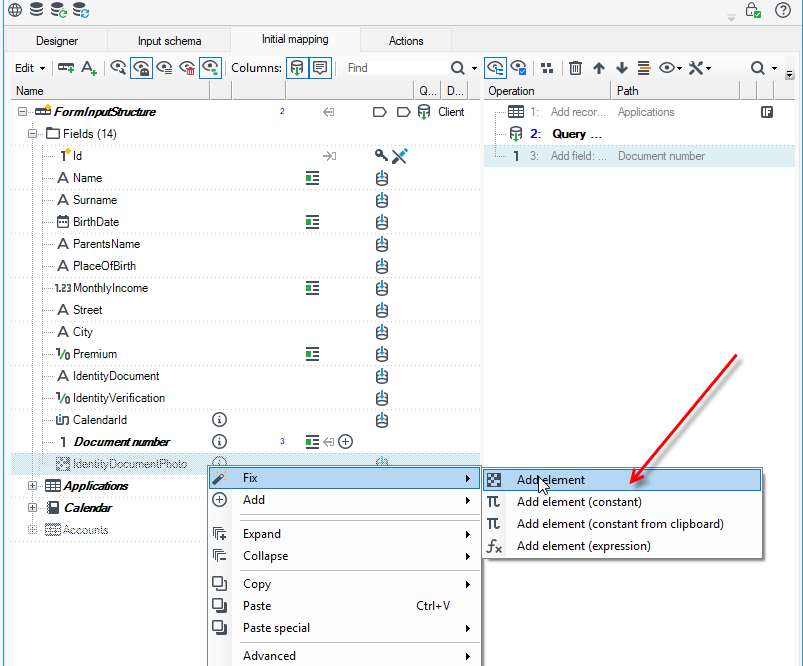Expand the Calendar tree node
Image resolution: width=803 pixels, height=666 pixels.
coord(32,508)
